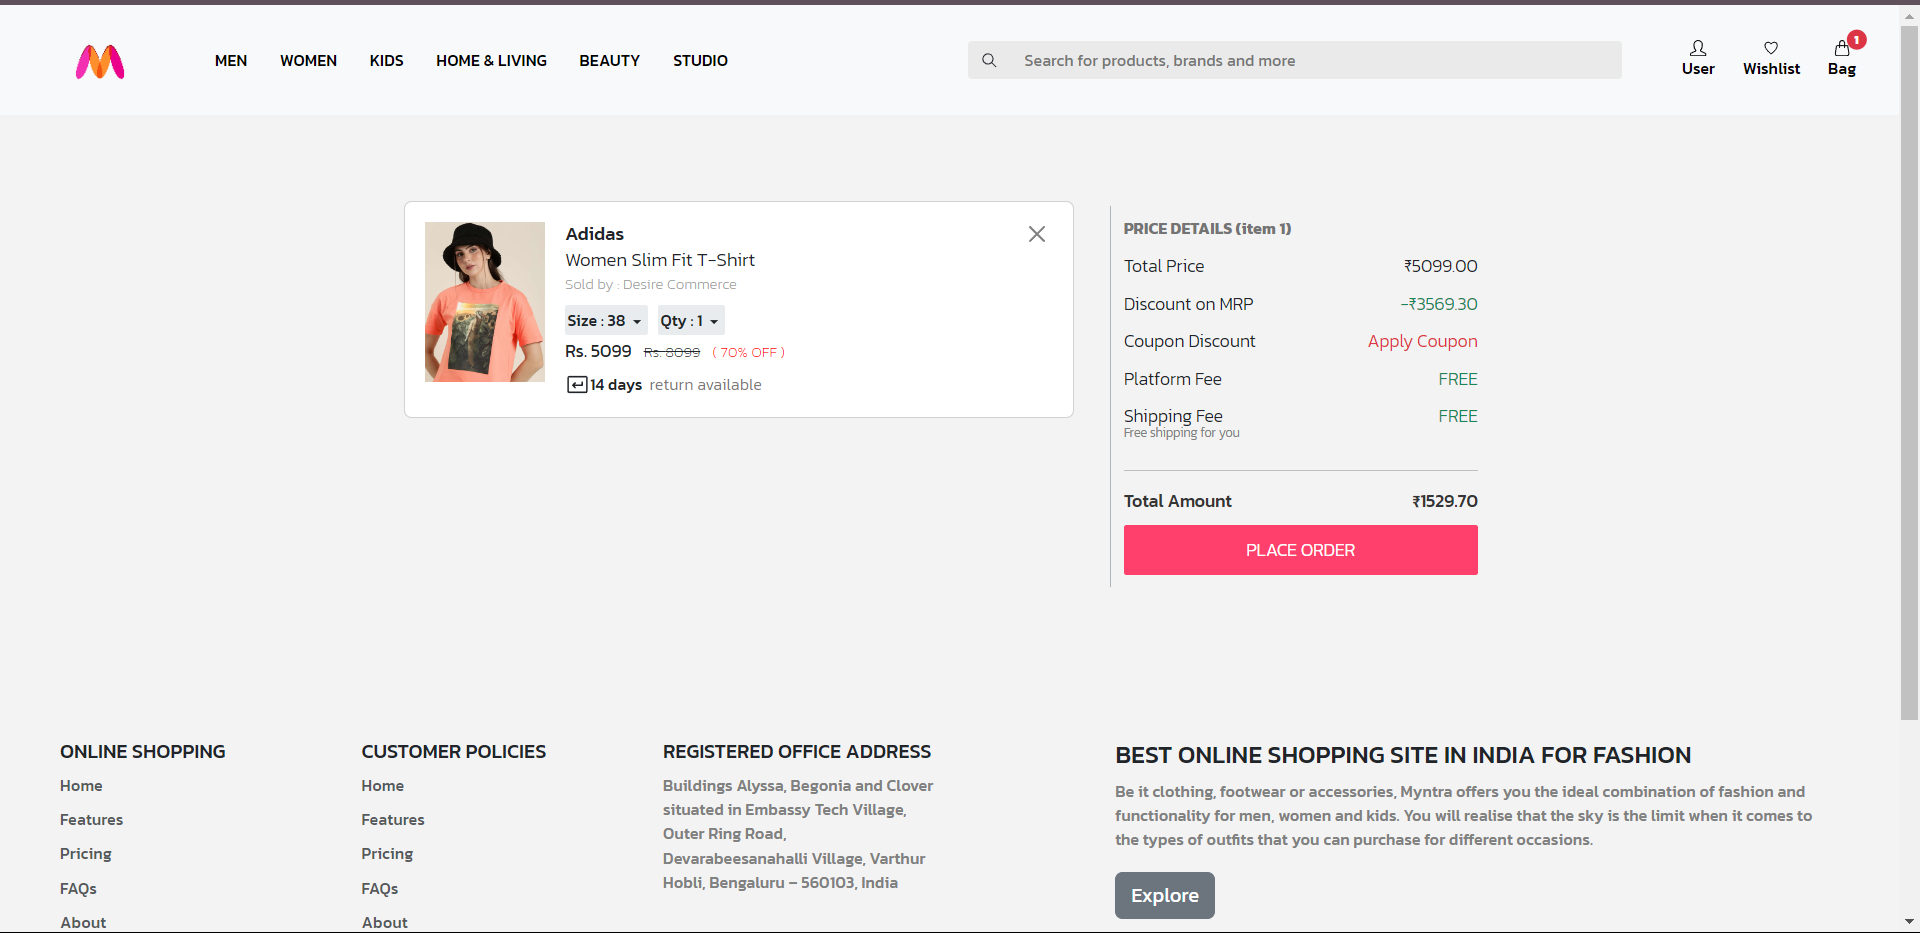This screenshot has width=1920, height=933.
Task: Click the Adidas brand name
Action: point(595,234)
